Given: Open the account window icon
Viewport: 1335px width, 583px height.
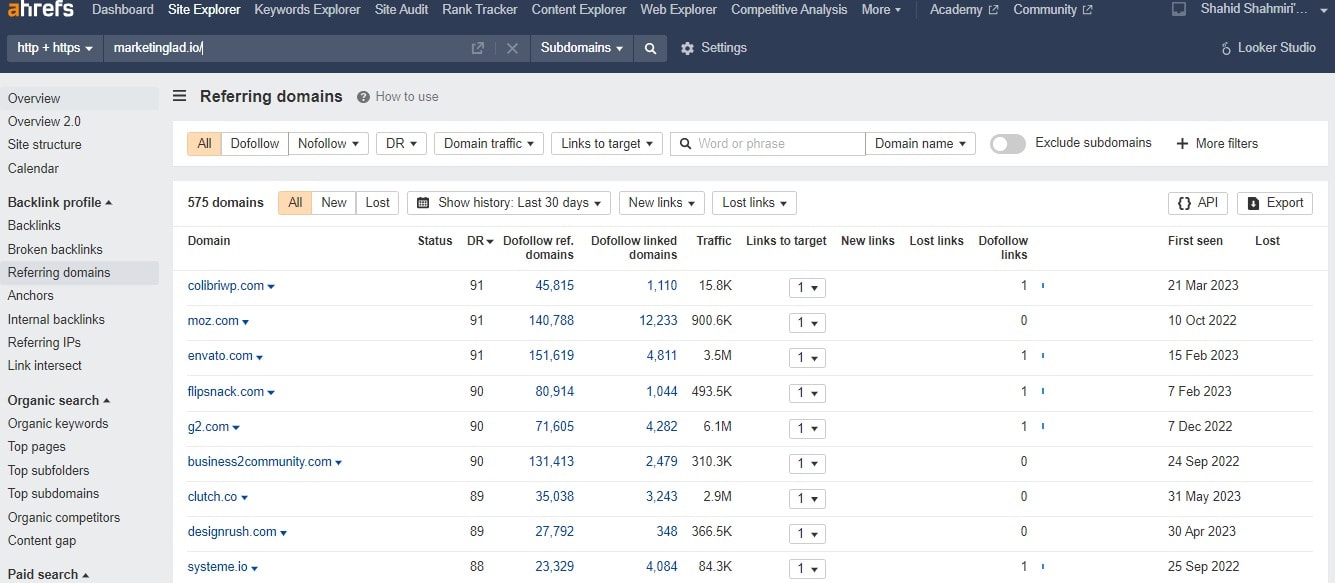Looking at the screenshot, I should click(x=1179, y=9).
